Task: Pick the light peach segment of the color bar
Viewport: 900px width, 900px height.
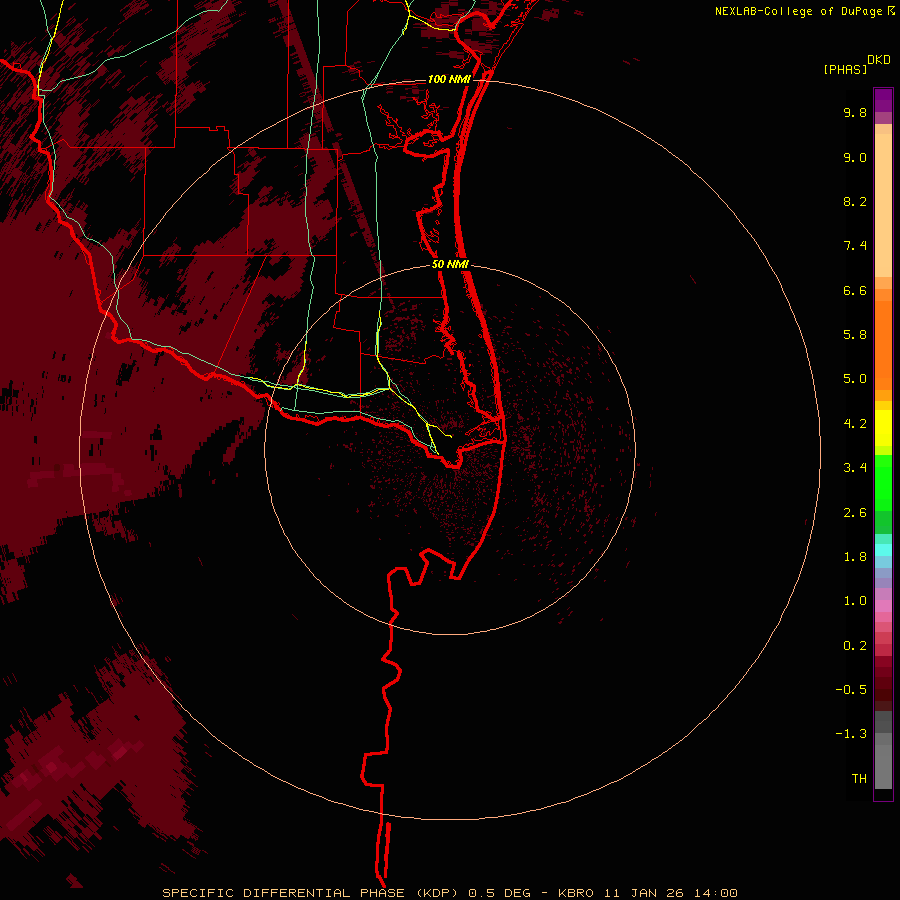Action: tap(883, 205)
